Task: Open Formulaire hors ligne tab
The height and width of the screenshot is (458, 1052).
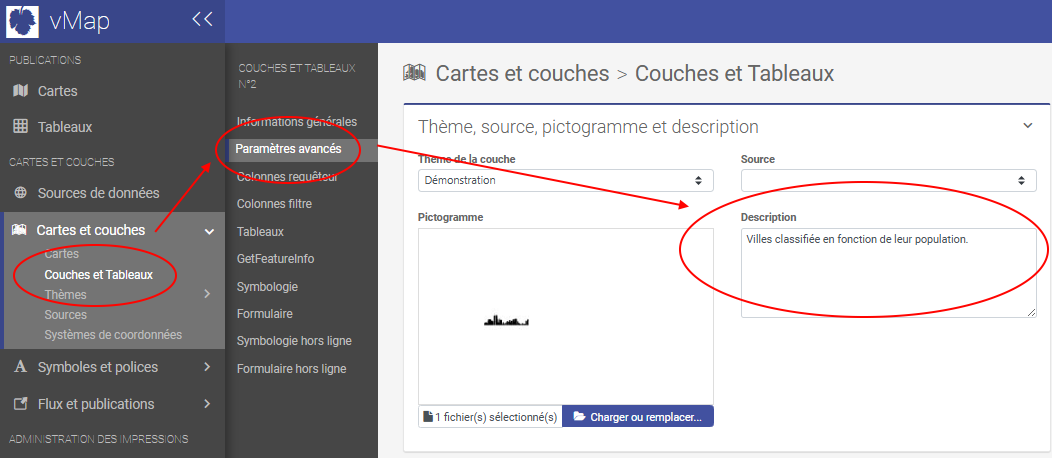Action: (291, 369)
